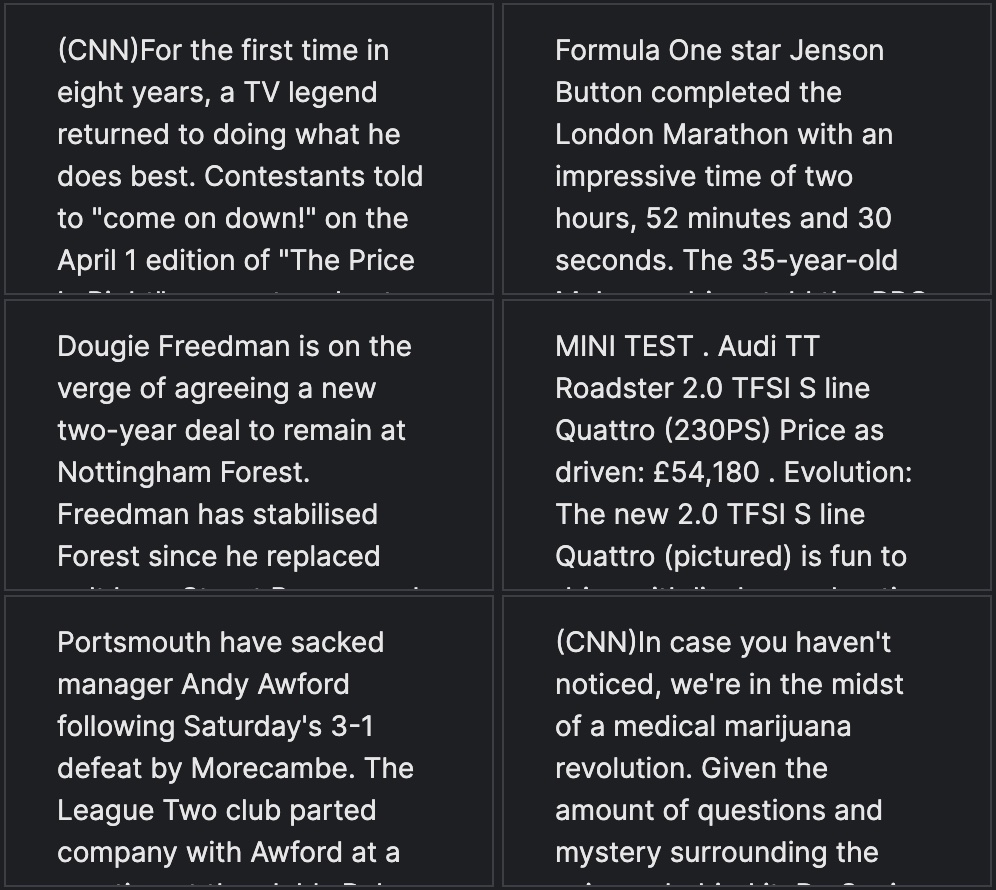Click the text "mystery surrounding the"
Image resolution: width=996 pixels, height=890 pixels.
(717, 852)
